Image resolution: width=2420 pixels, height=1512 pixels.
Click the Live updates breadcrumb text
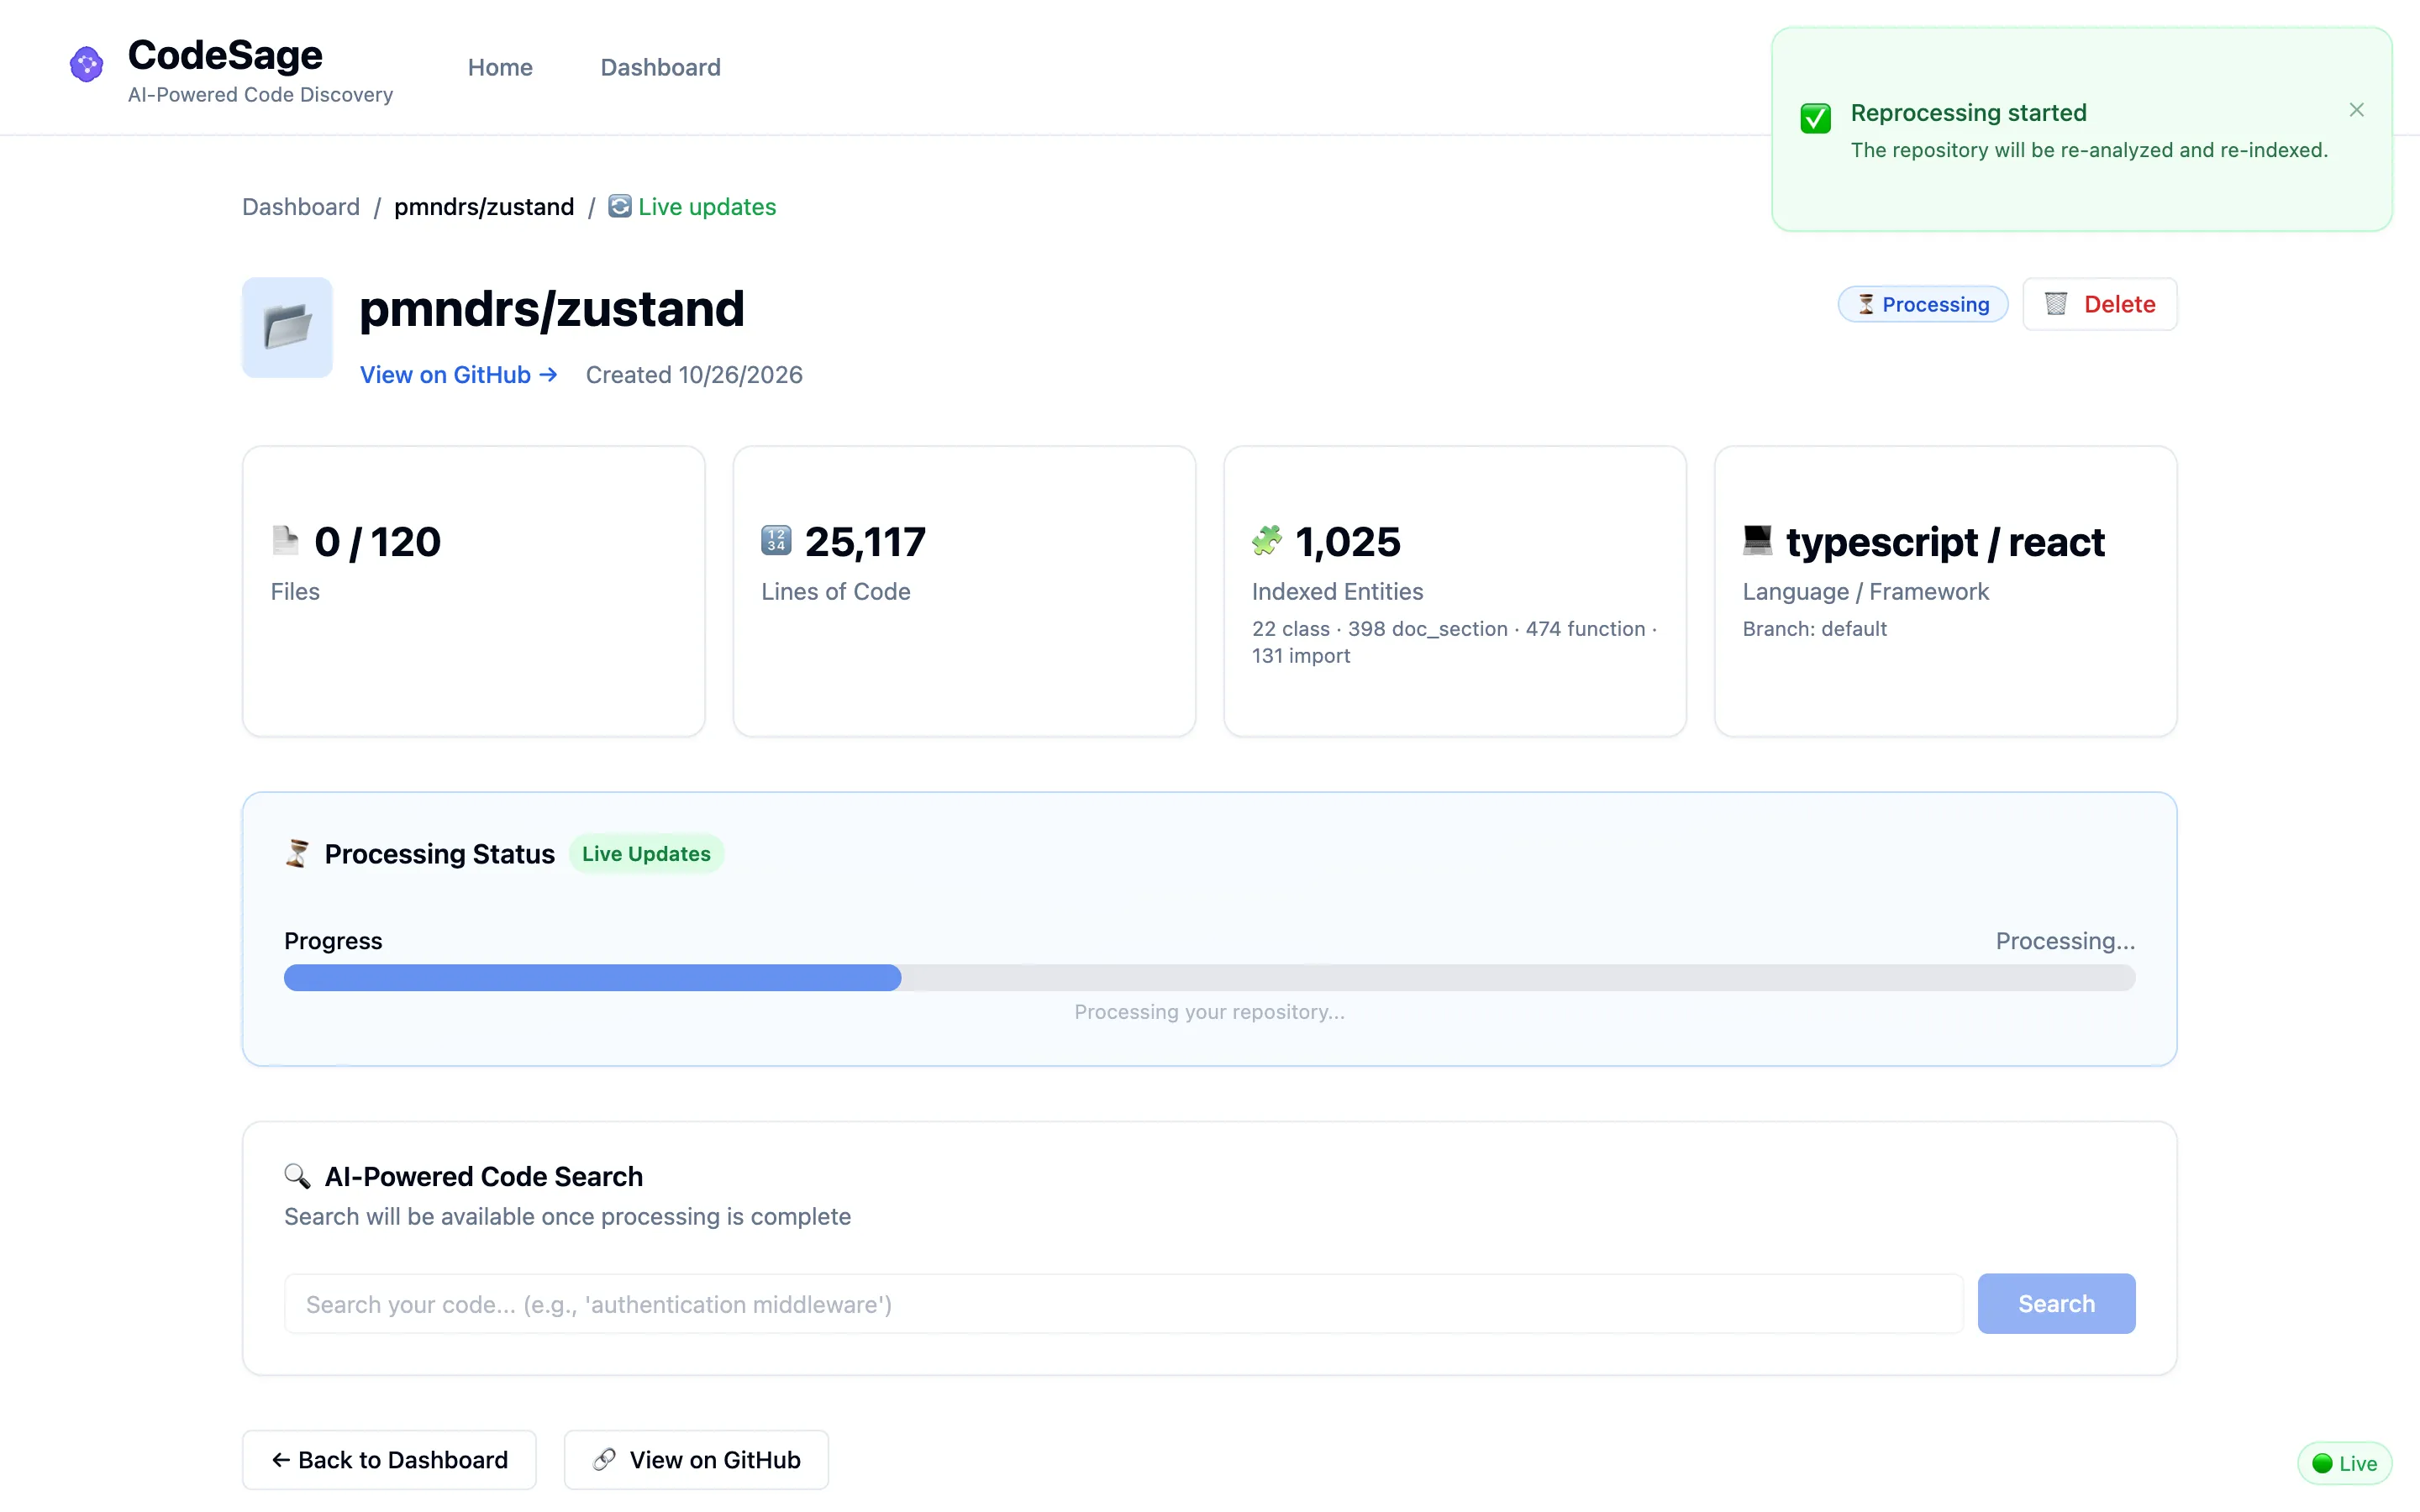tap(707, 206)
